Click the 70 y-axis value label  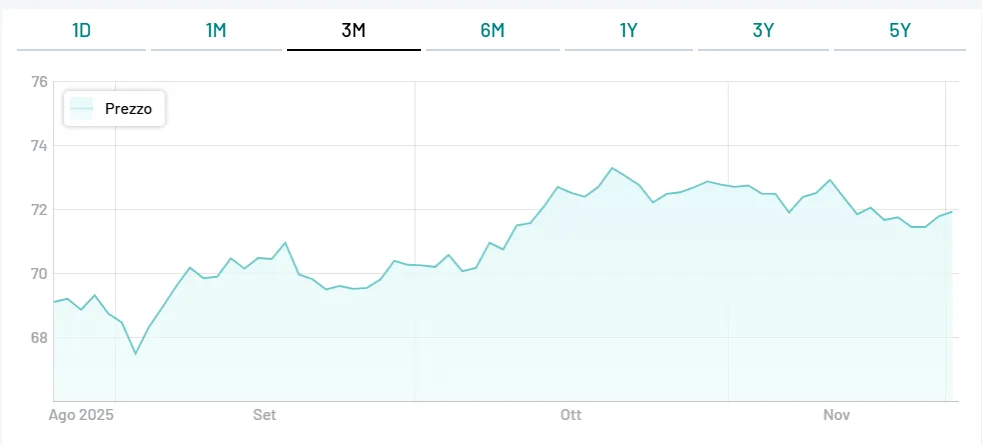tap(39, 274)
